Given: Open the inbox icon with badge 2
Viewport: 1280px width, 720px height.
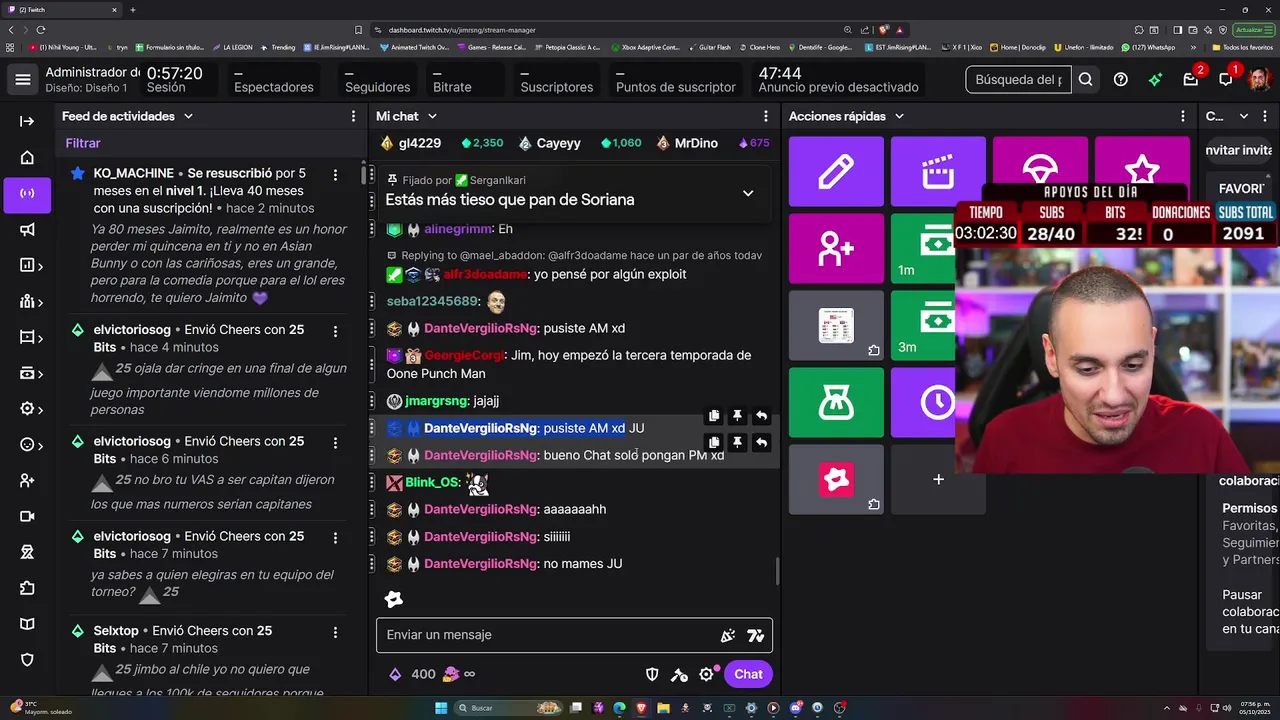Looking at the screenshot, I should click(1191, 79).
